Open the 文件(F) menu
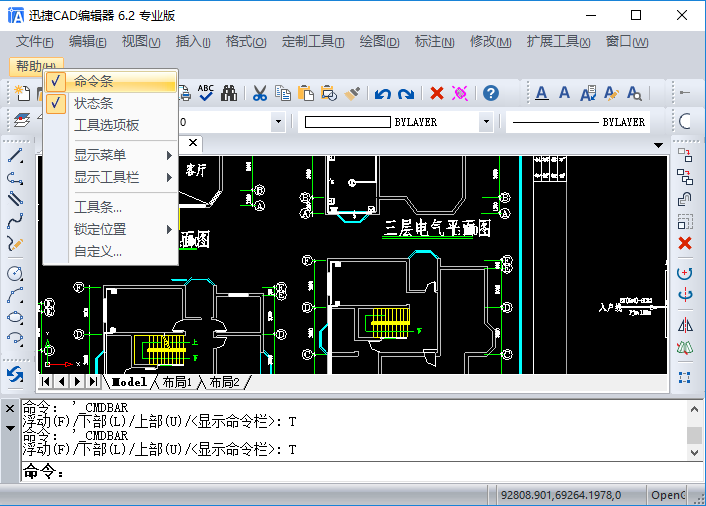Viewport: 706px width, 506px height. [x=34, y=42]
